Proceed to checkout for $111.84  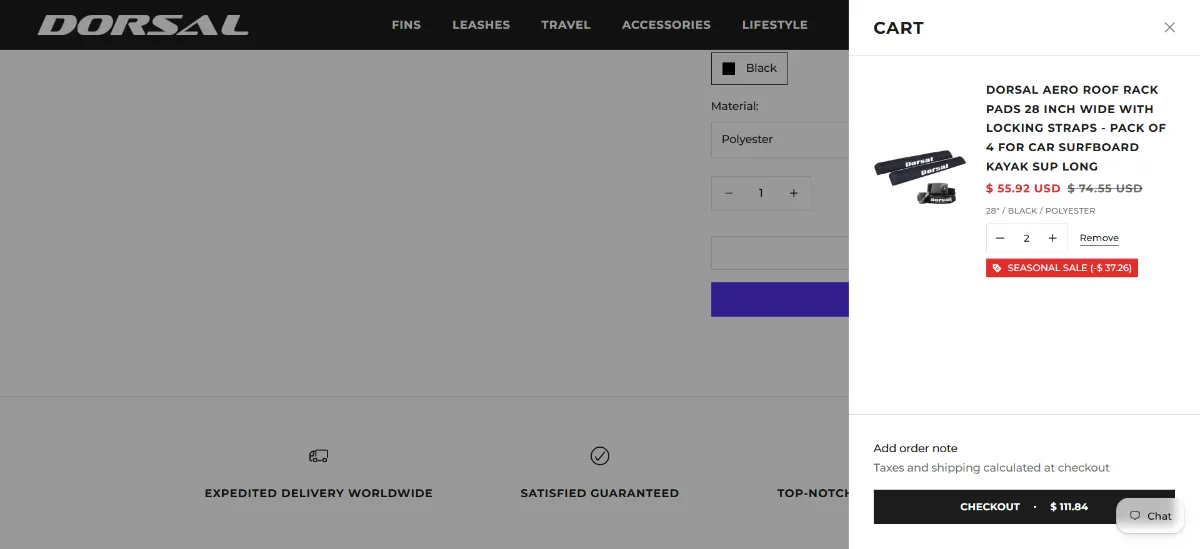(1024, 507)
